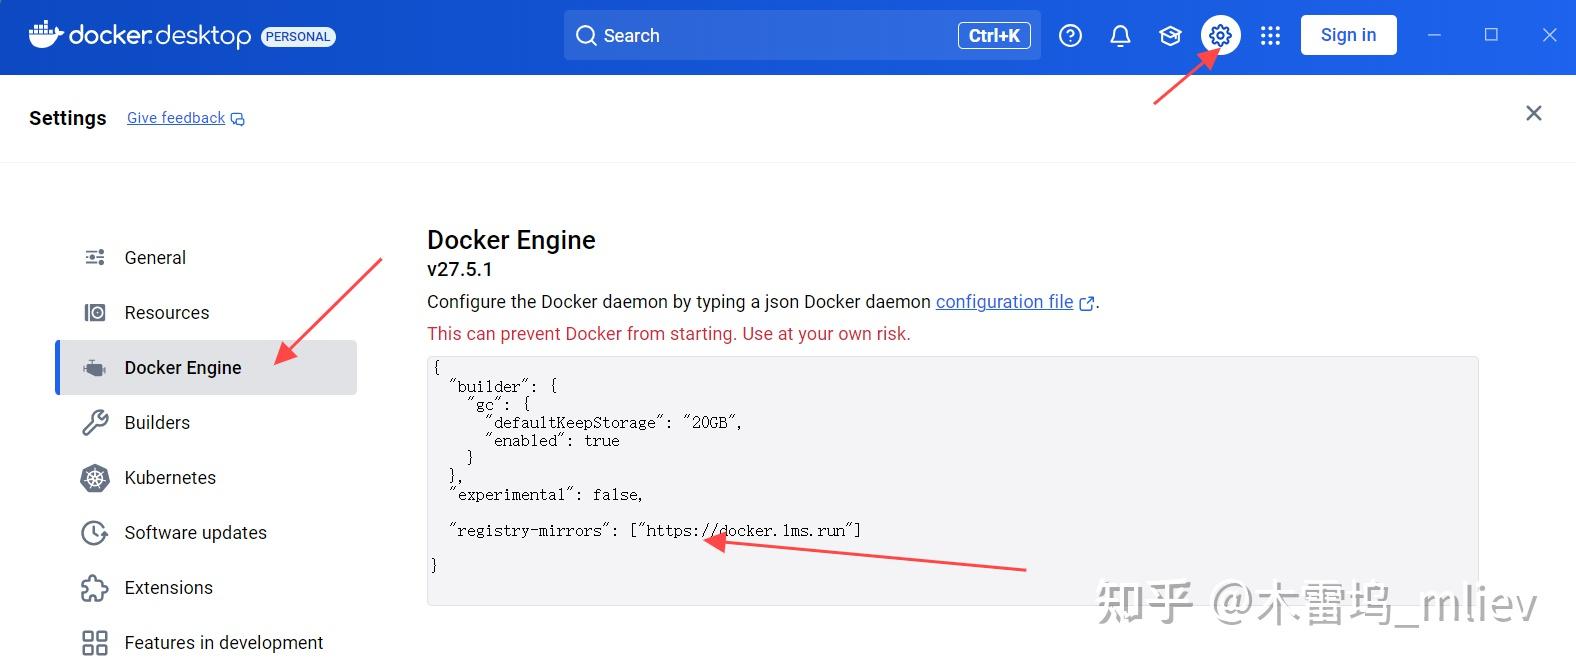
Task: Click the feedback external icon beside Give feedback
Action: click(238, 119)
